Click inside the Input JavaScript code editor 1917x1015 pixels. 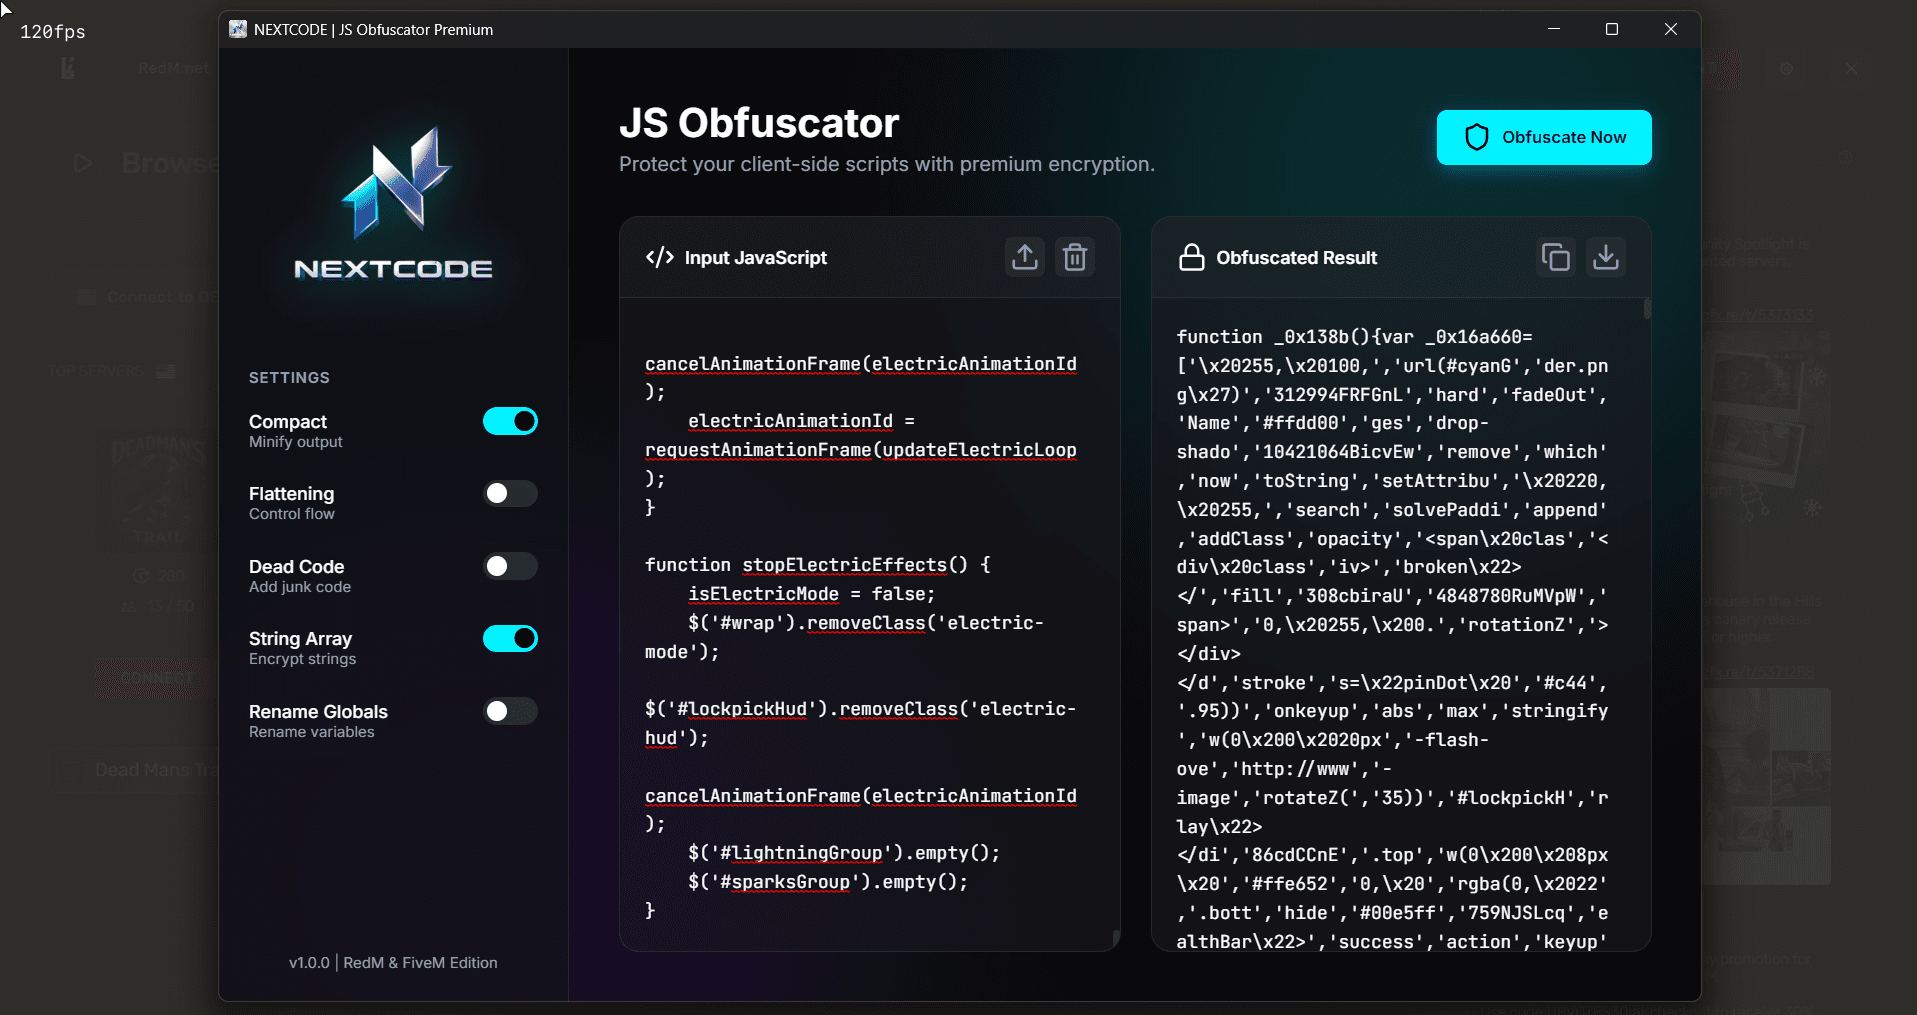point(868,623)
